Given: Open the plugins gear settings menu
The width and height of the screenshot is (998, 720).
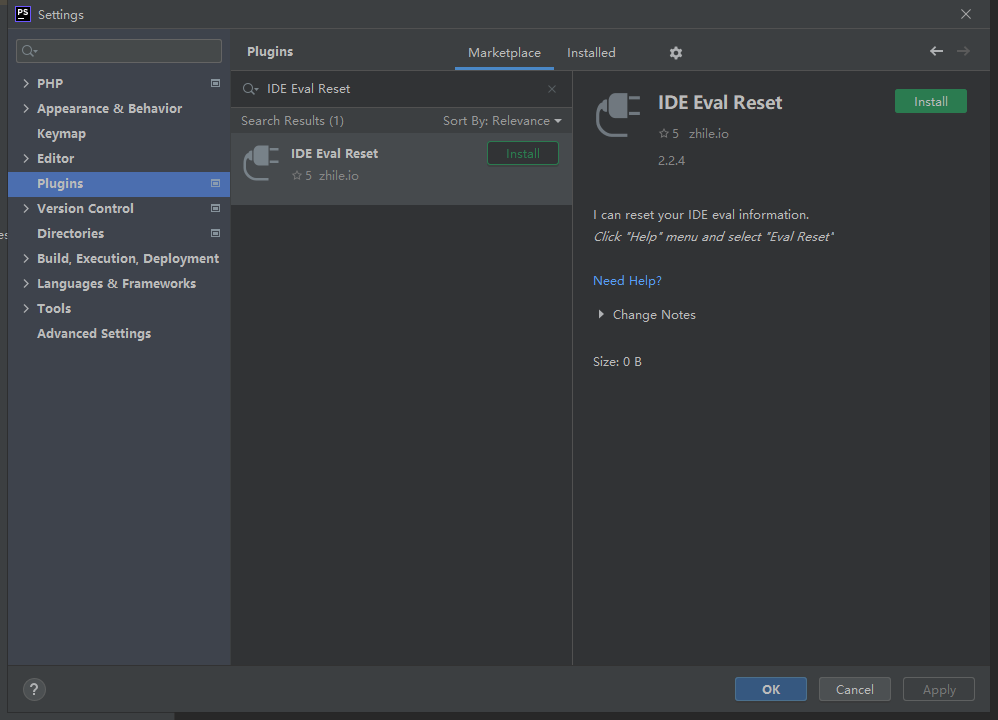Looking at the screenshot, I should 675,53.
